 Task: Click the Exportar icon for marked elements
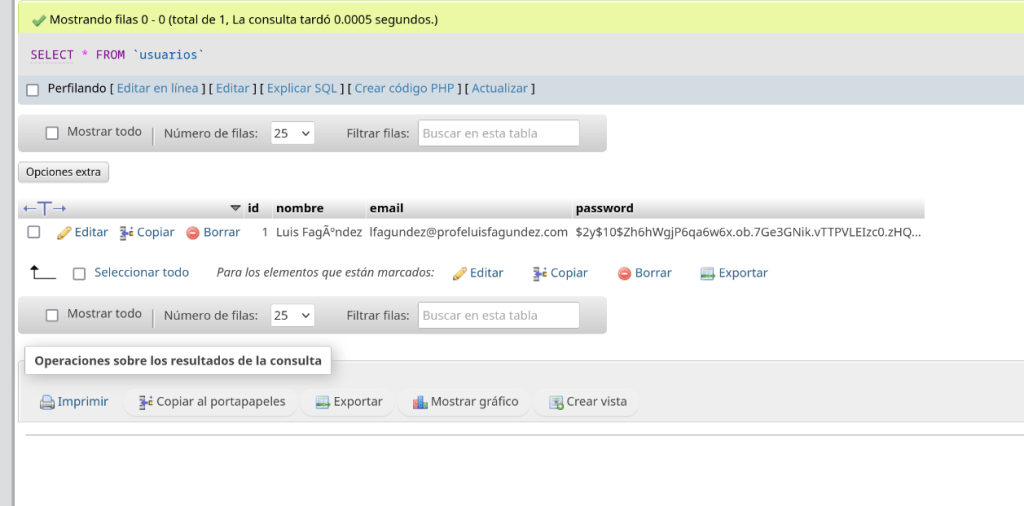[x=707, y=273]
